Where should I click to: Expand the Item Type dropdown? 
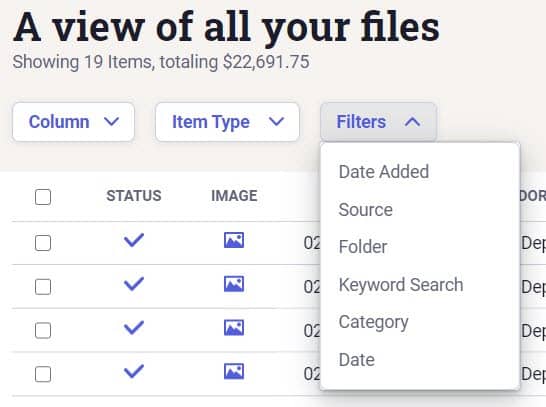click(227, 122)
